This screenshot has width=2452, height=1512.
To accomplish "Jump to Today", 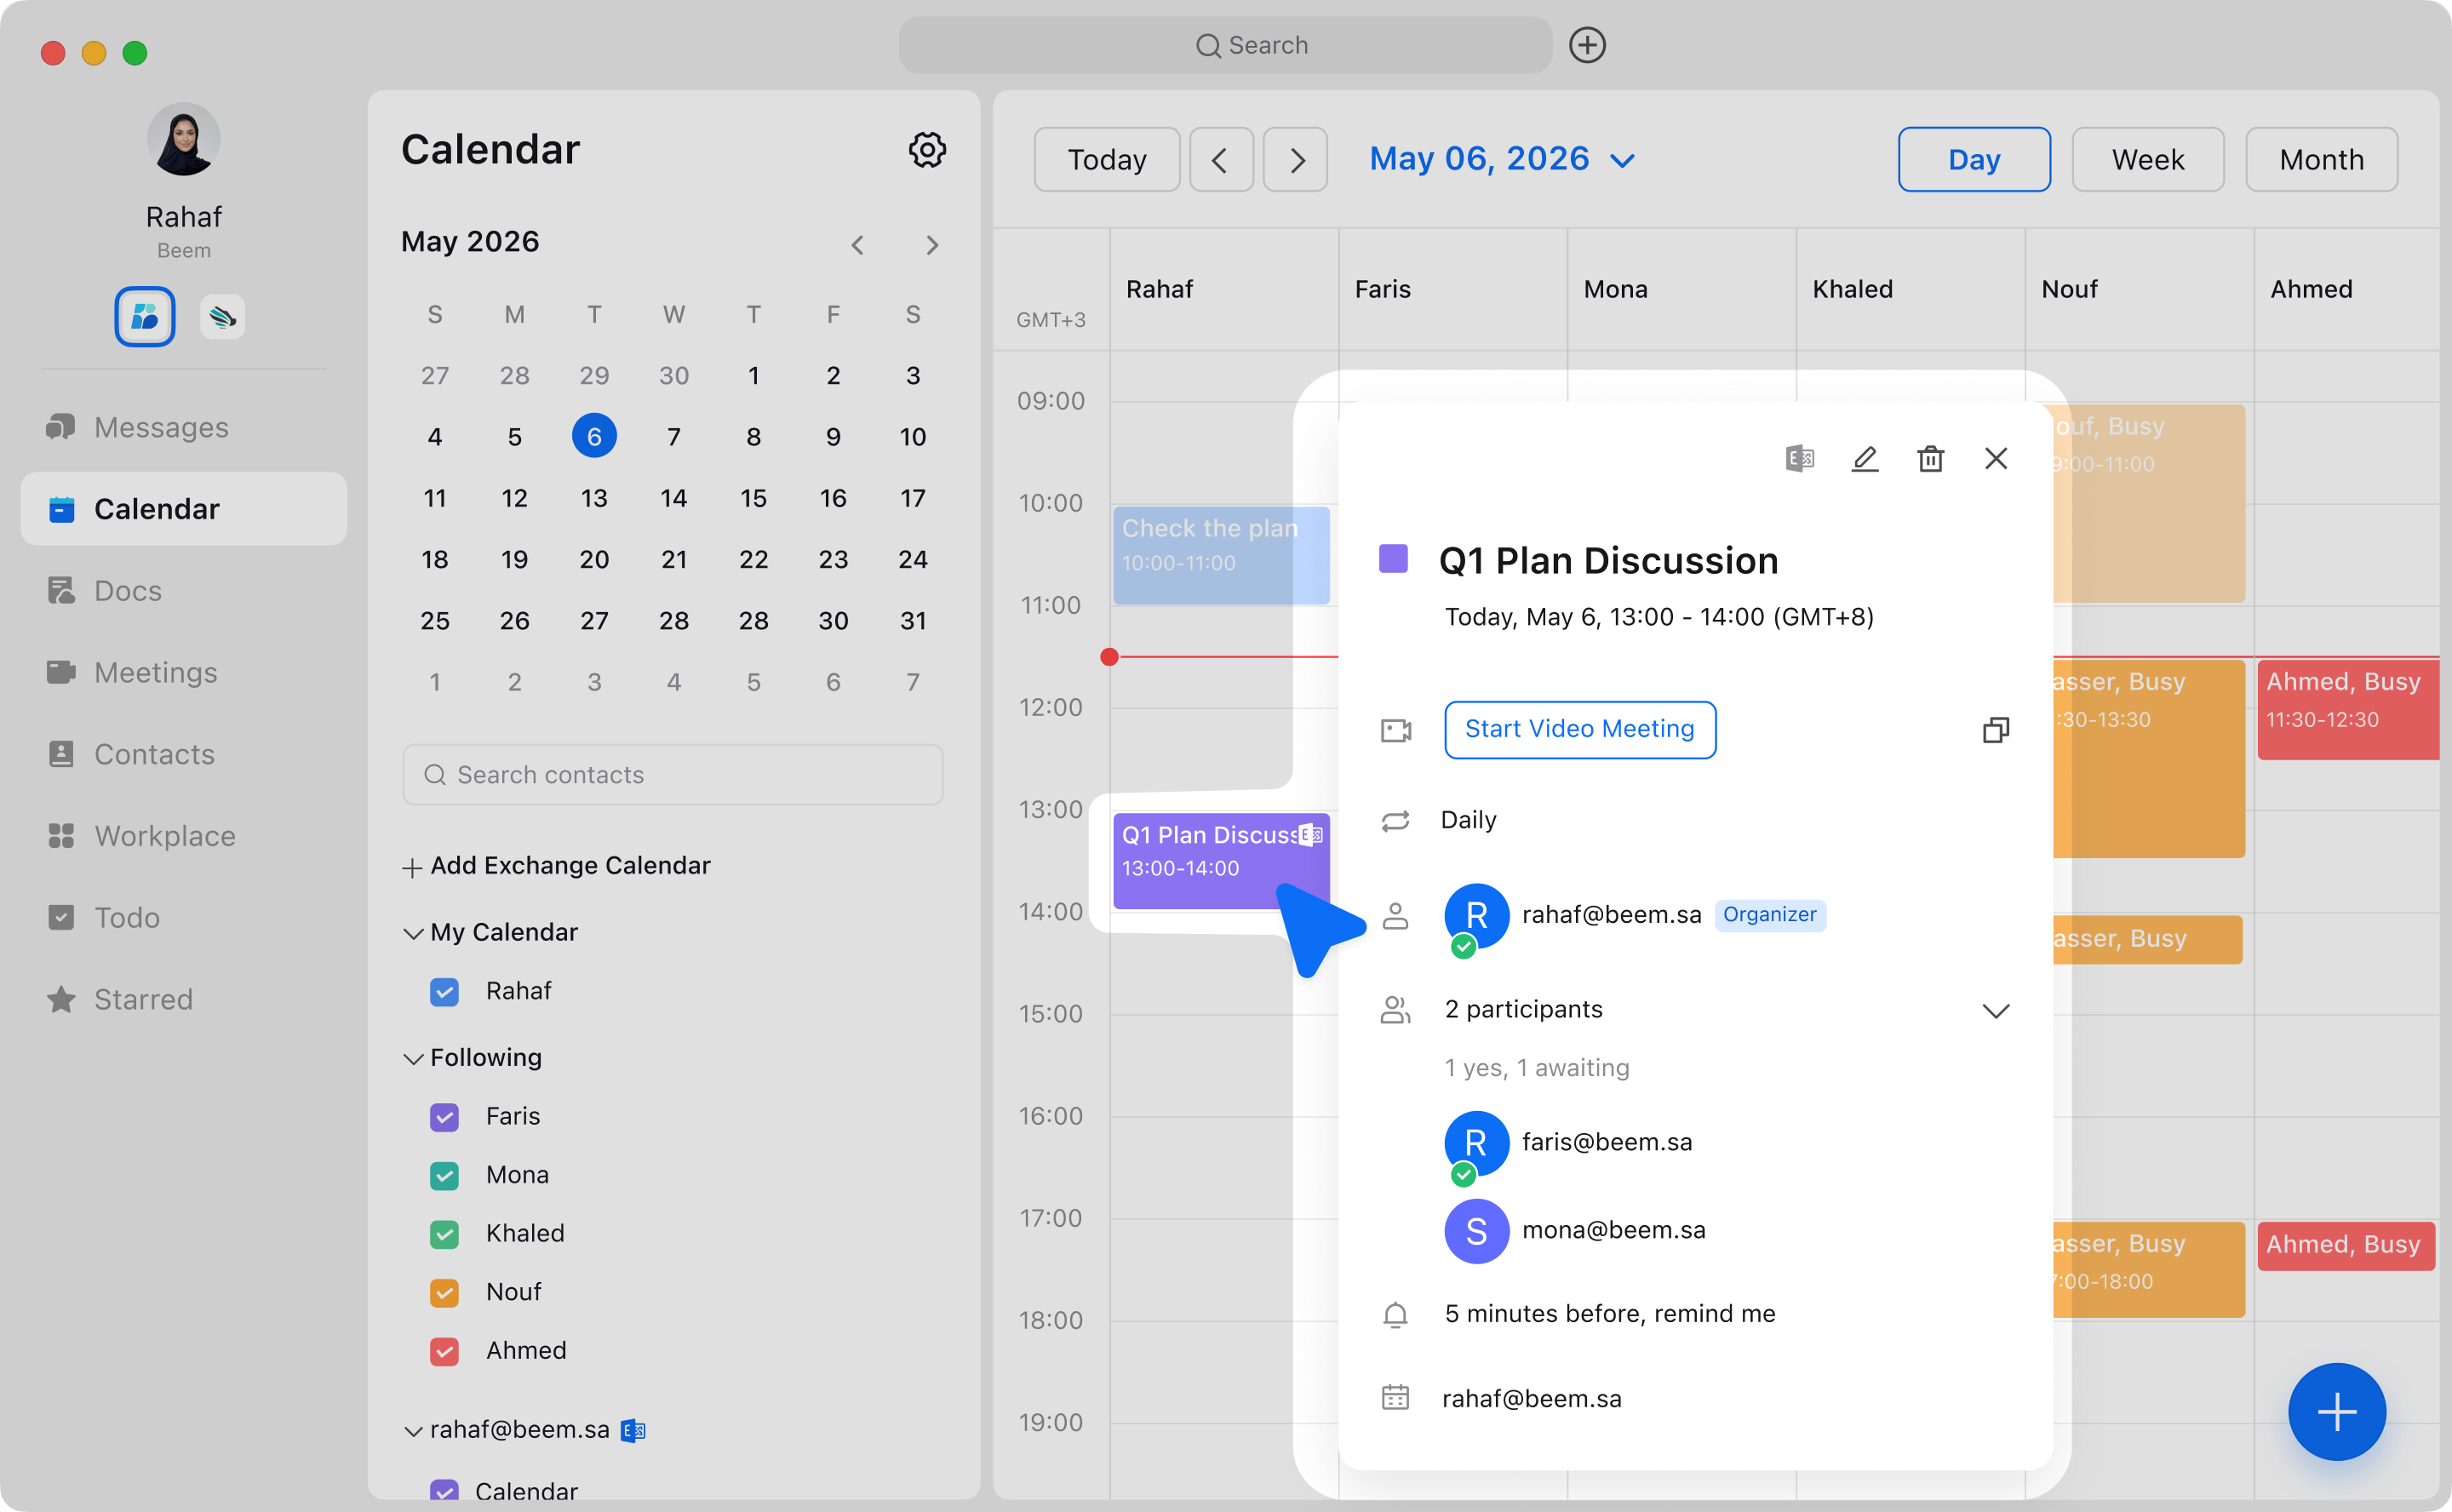I will tap(1107, 160).
